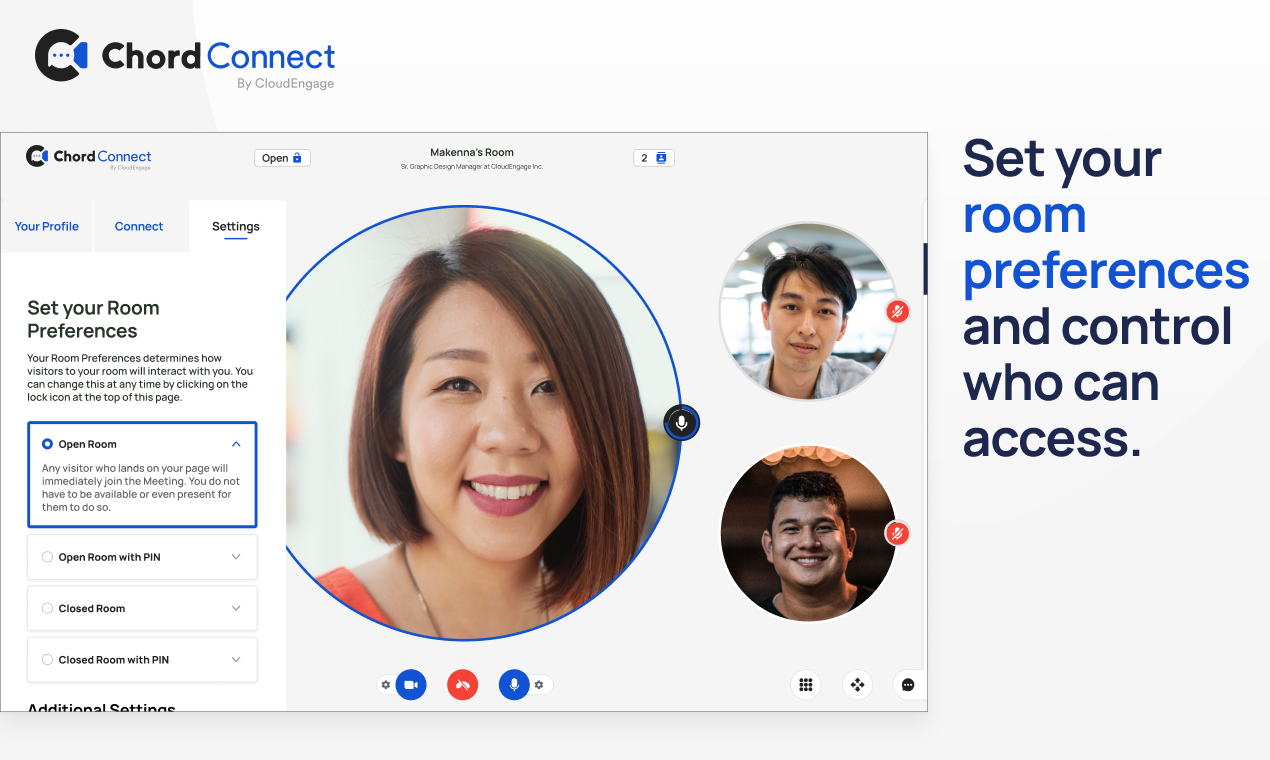Click bottom participant's video thumbnail
The image size is (1270, 760).
click(808, 533)
